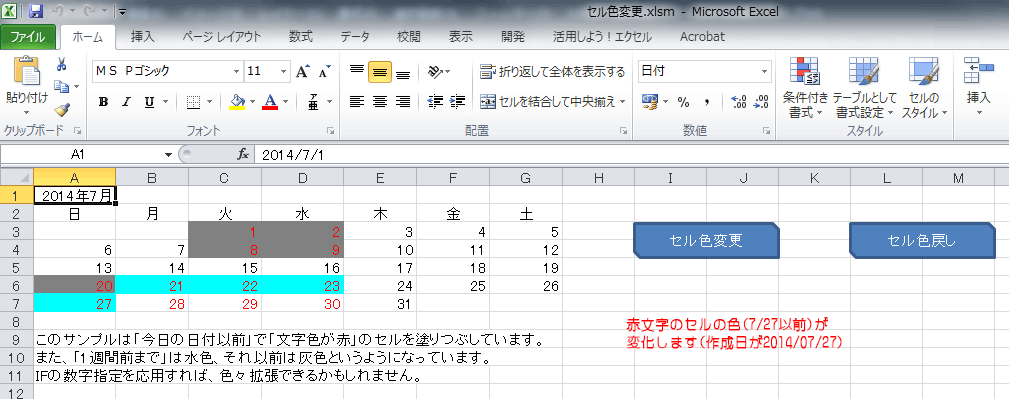The height and width of the screenshot is (399, 1009).
Task: Toggle middle vertical alignment
Action: click(x=380, y=71)
